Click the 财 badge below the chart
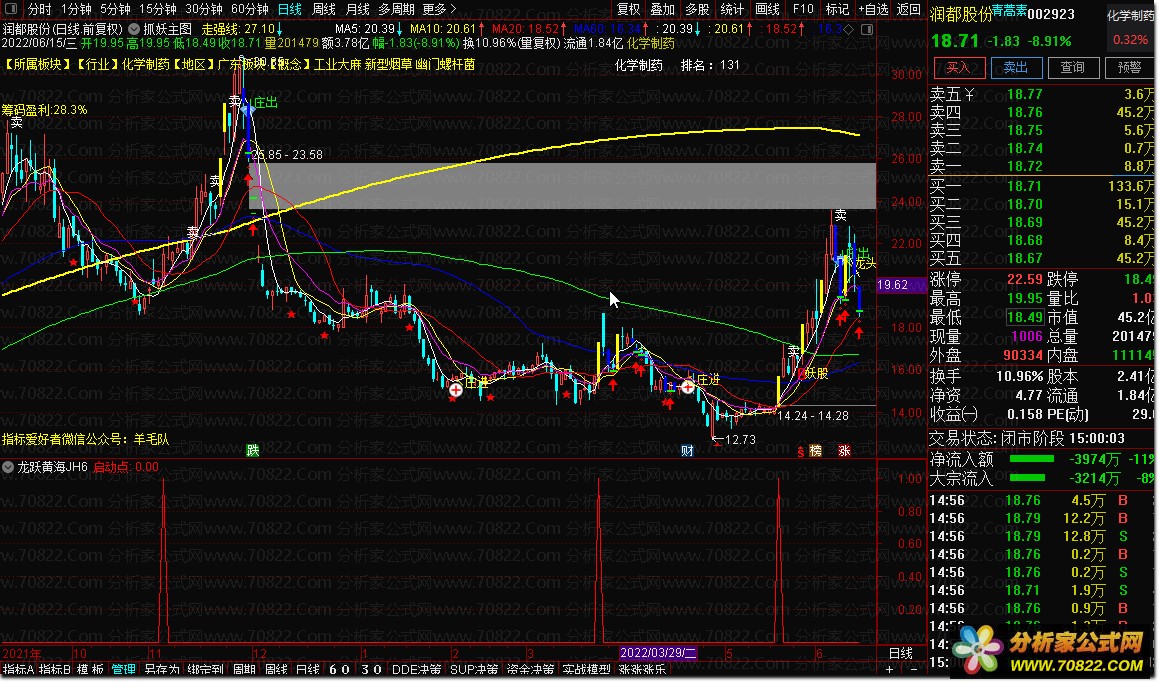This screenshot has height=682, width=1160. point(687,450)
